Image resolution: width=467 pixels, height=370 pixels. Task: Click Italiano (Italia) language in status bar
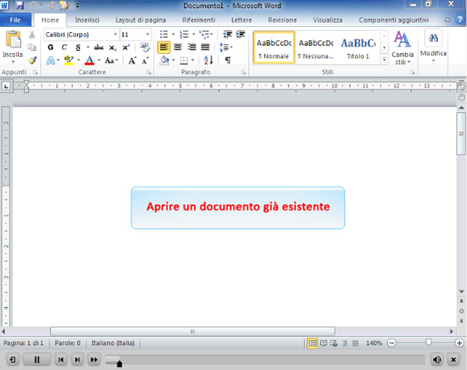pyautogui.click(x=113, y=343)
